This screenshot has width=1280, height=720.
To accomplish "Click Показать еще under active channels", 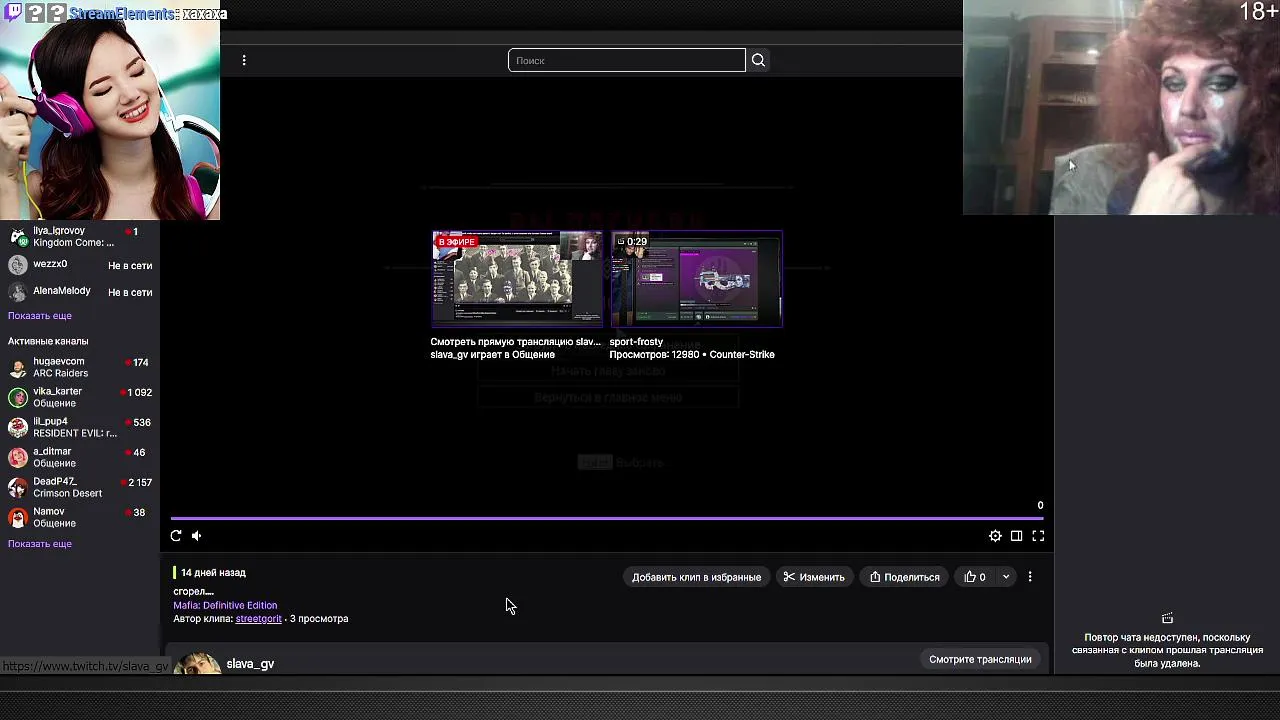I will tap(40, 544).
